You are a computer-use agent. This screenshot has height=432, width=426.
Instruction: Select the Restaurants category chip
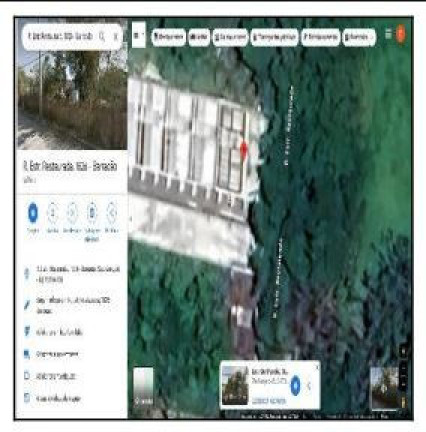(x=169, y=37)
